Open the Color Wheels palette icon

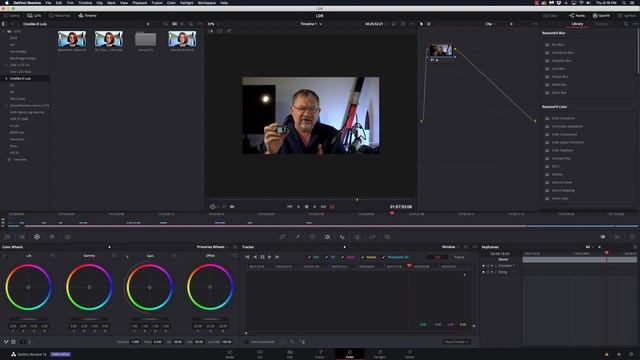[x=37, y=236]
